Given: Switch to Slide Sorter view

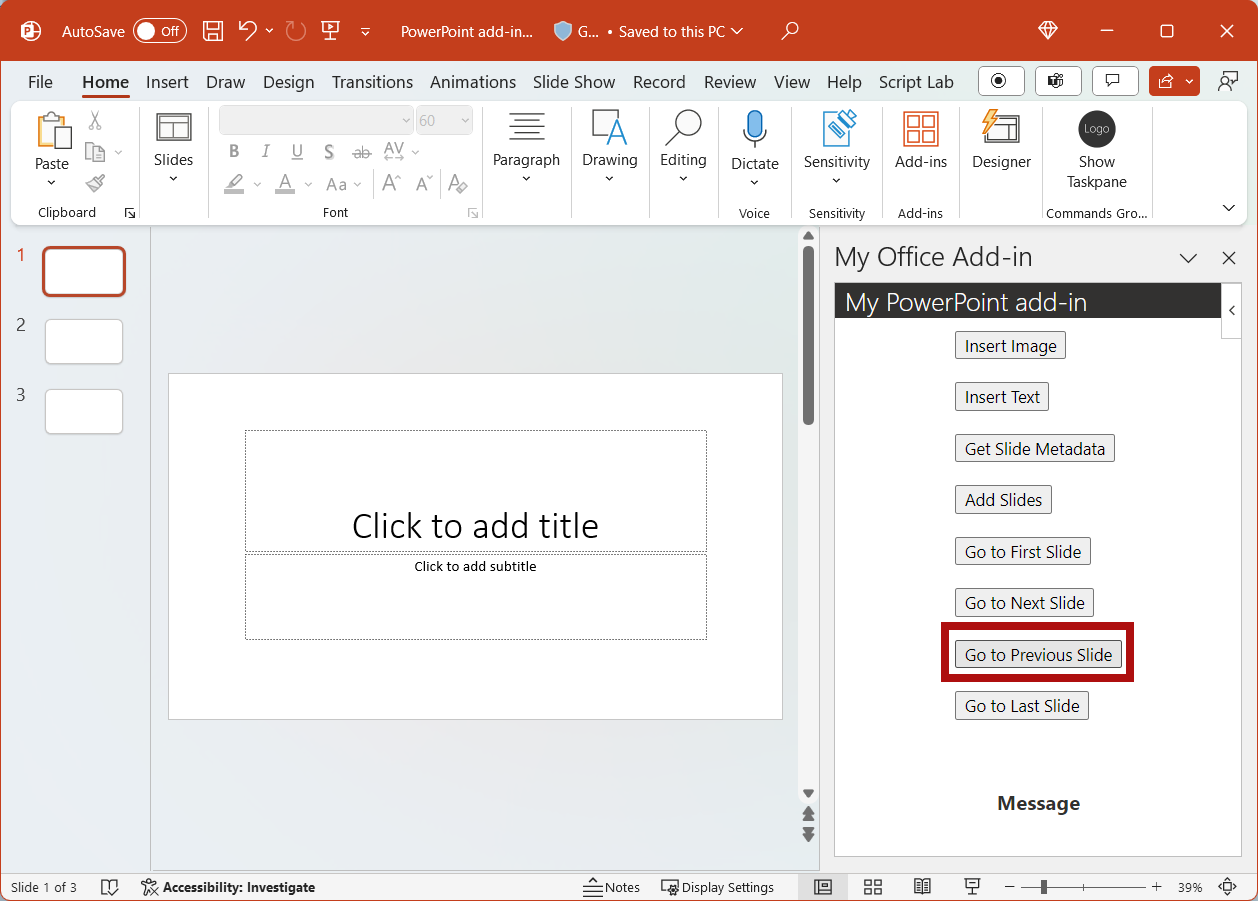Looking at the screenshot, I should point(873,887).
